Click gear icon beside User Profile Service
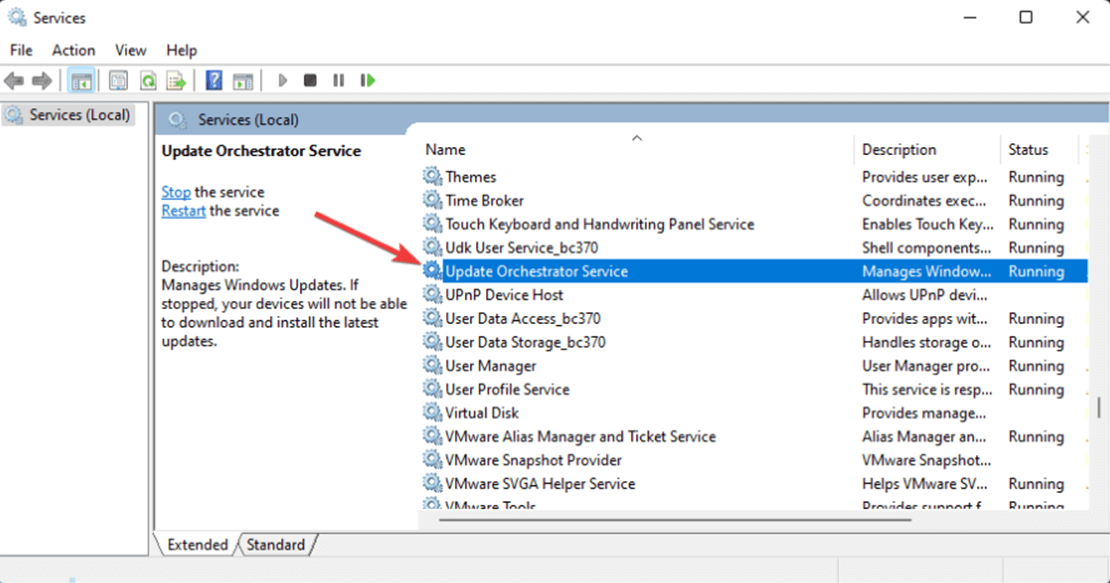 click(433, 388)
